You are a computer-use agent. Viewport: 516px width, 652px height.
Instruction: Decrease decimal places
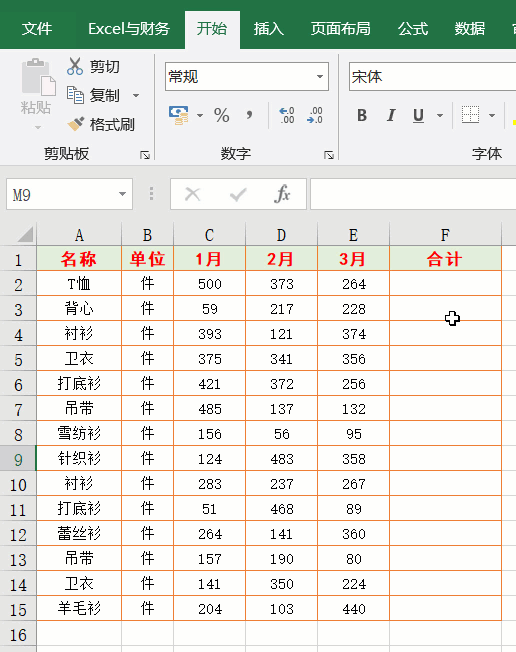pos(315,115)
